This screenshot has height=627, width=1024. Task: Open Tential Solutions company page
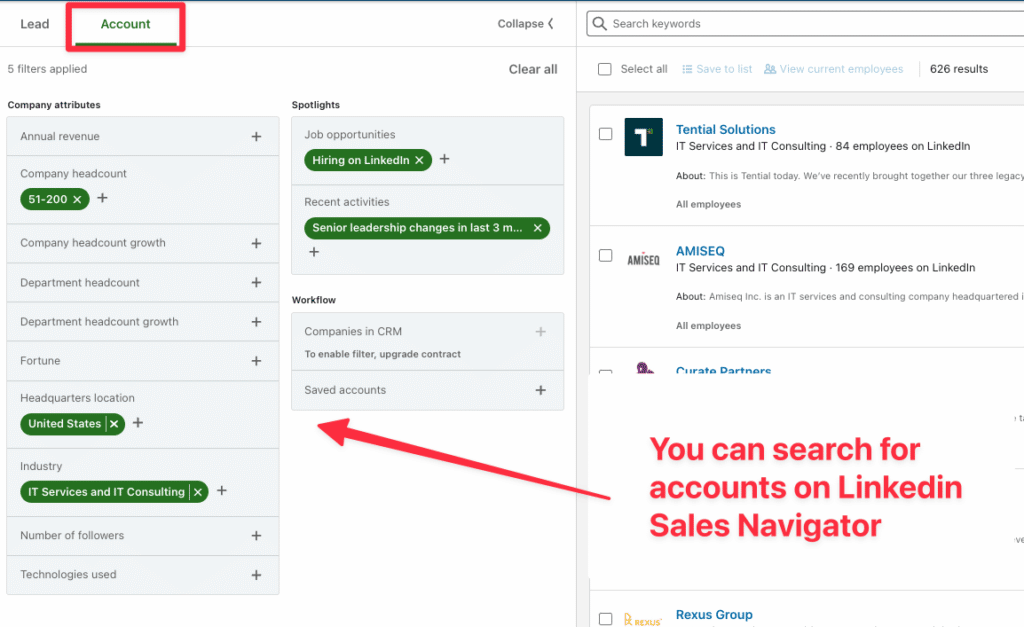(x=726, y=129)
